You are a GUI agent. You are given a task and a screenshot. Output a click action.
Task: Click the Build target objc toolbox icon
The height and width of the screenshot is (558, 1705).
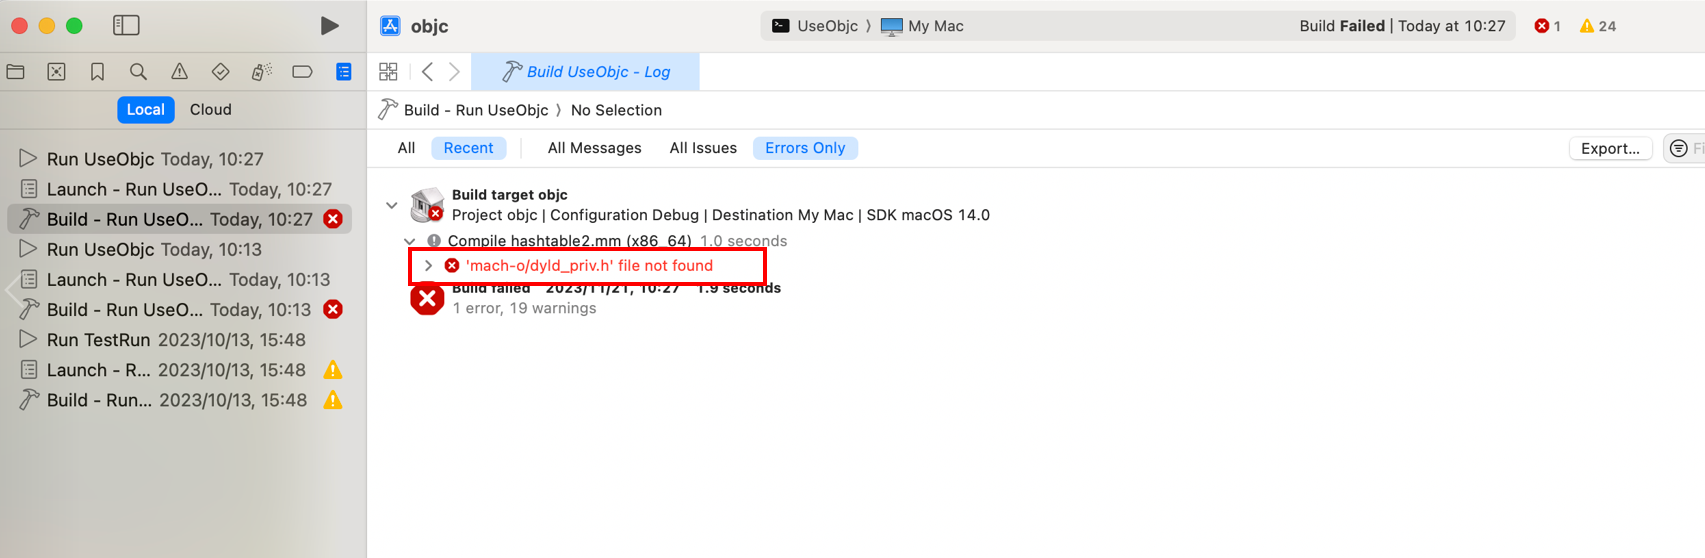pos(427,204)
